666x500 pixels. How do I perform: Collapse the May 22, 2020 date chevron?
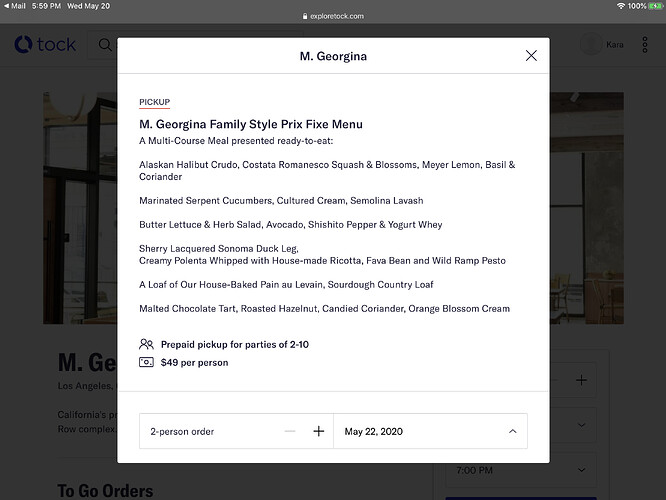[513, 431]
